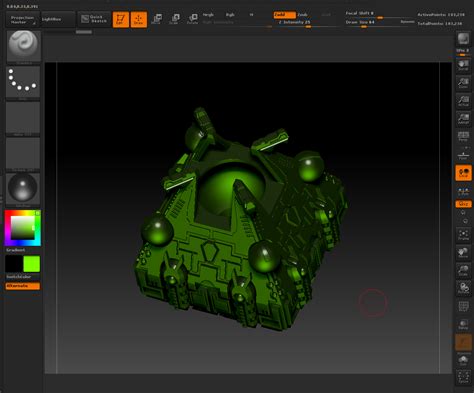Click the Scroll document icon
This screenshot has height=393, width=474.
click(463, 65)
